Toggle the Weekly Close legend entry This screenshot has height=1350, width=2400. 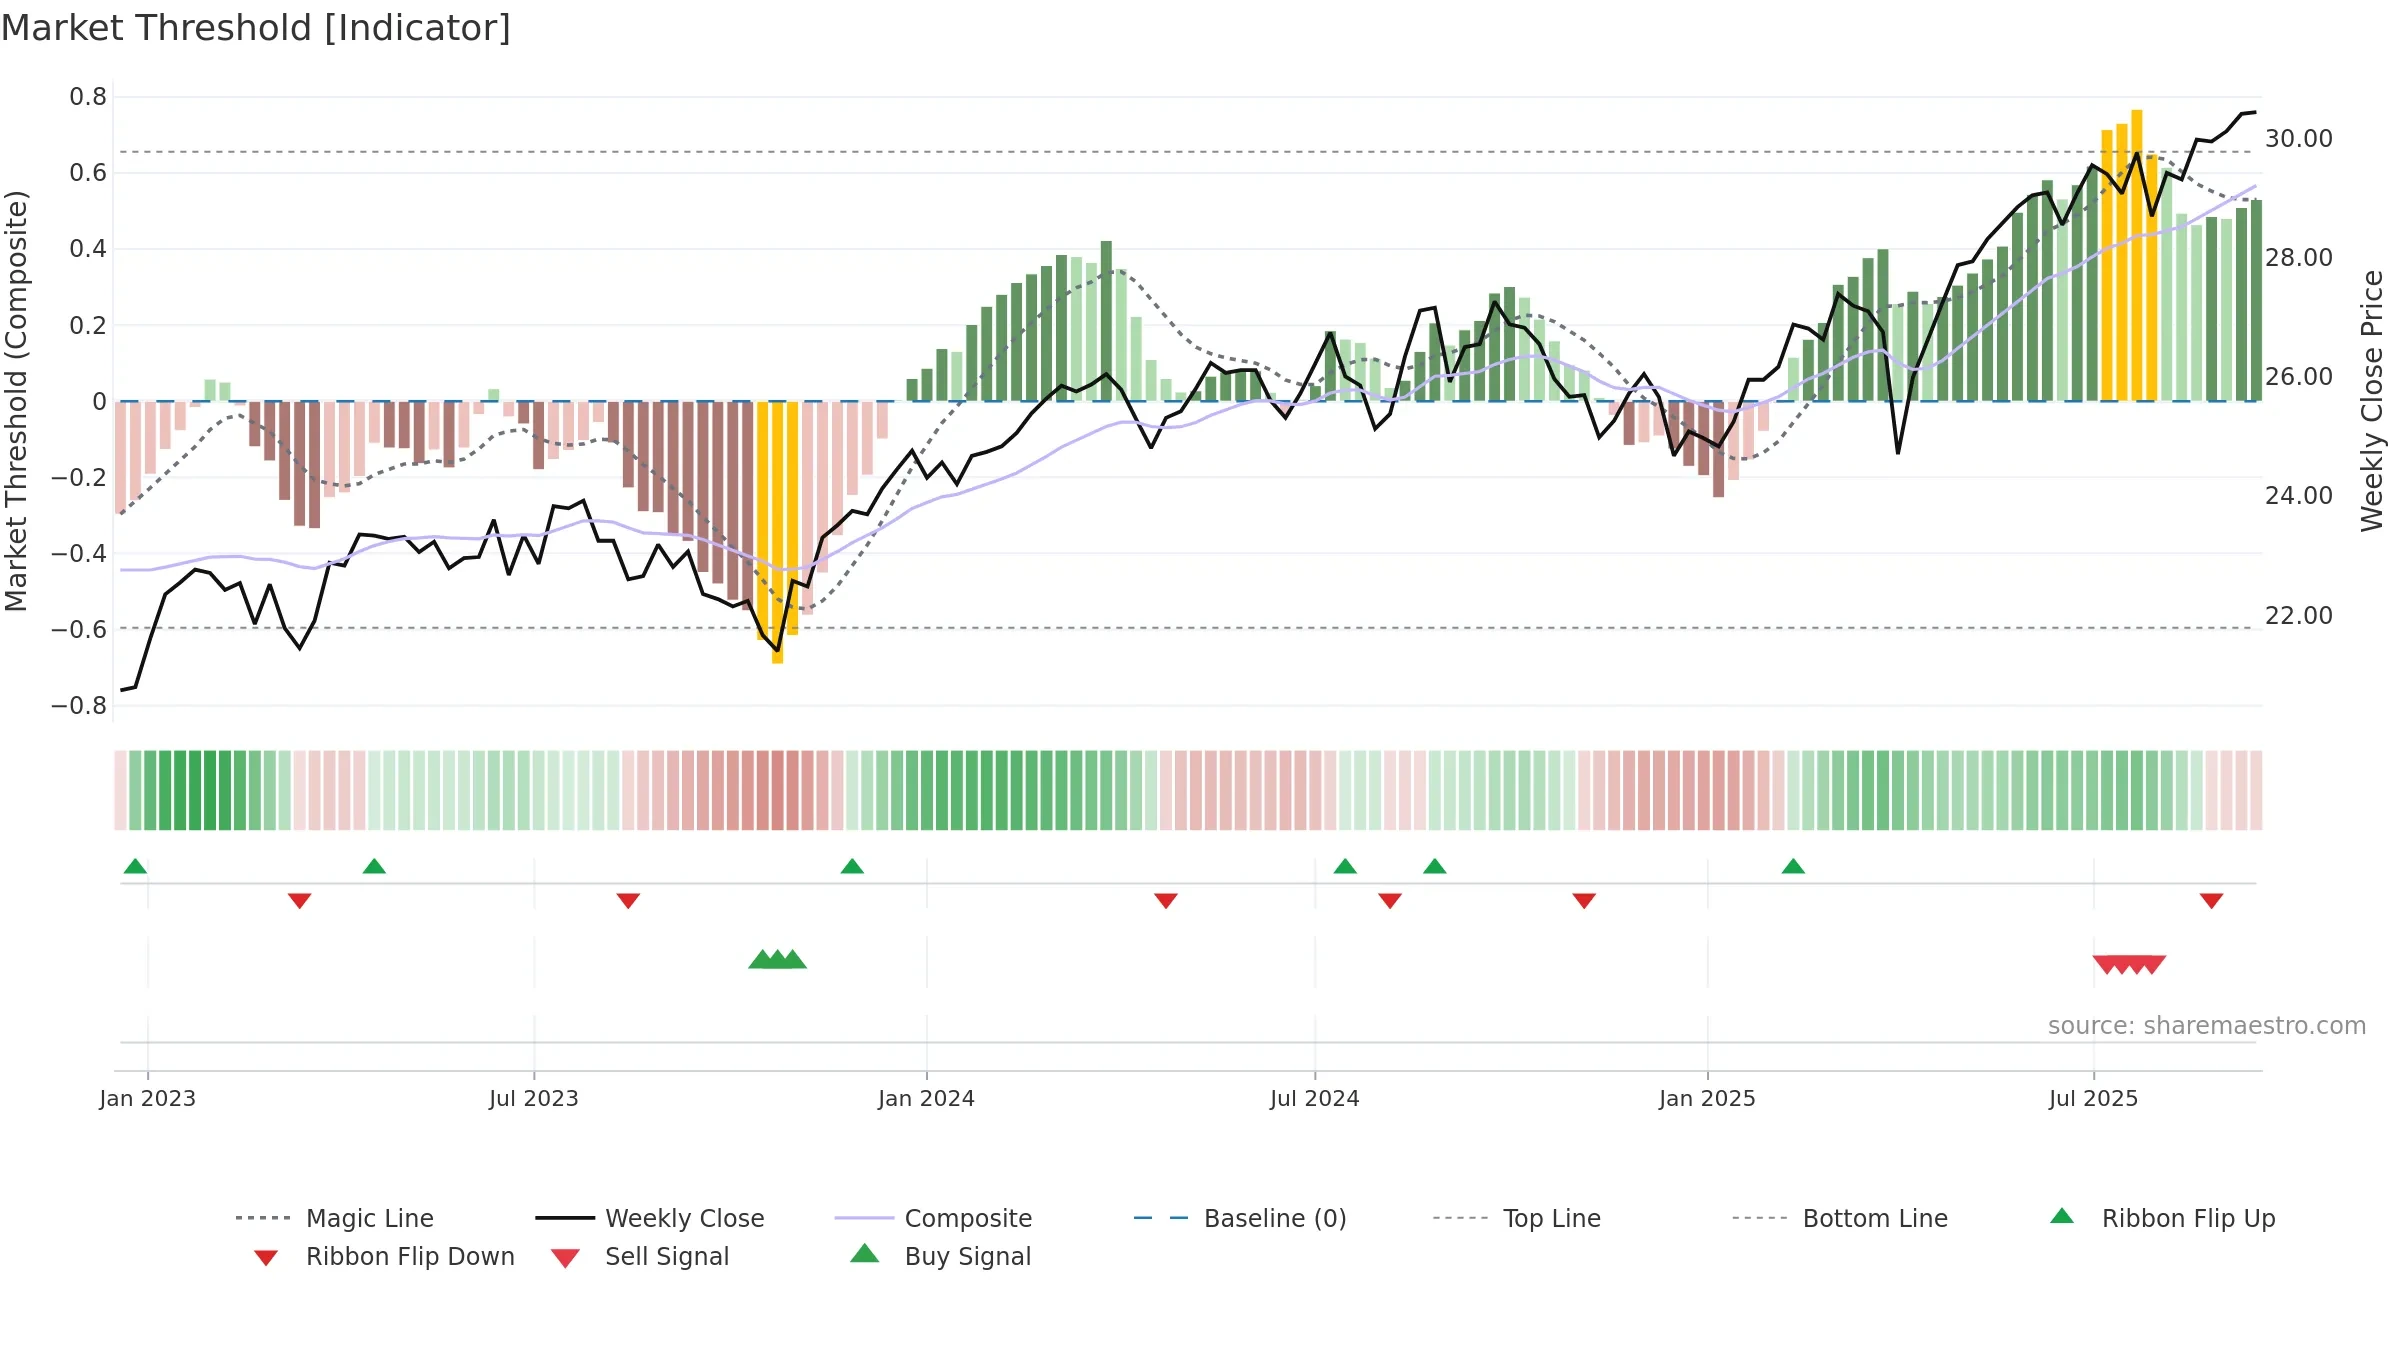click(650, 1218)
